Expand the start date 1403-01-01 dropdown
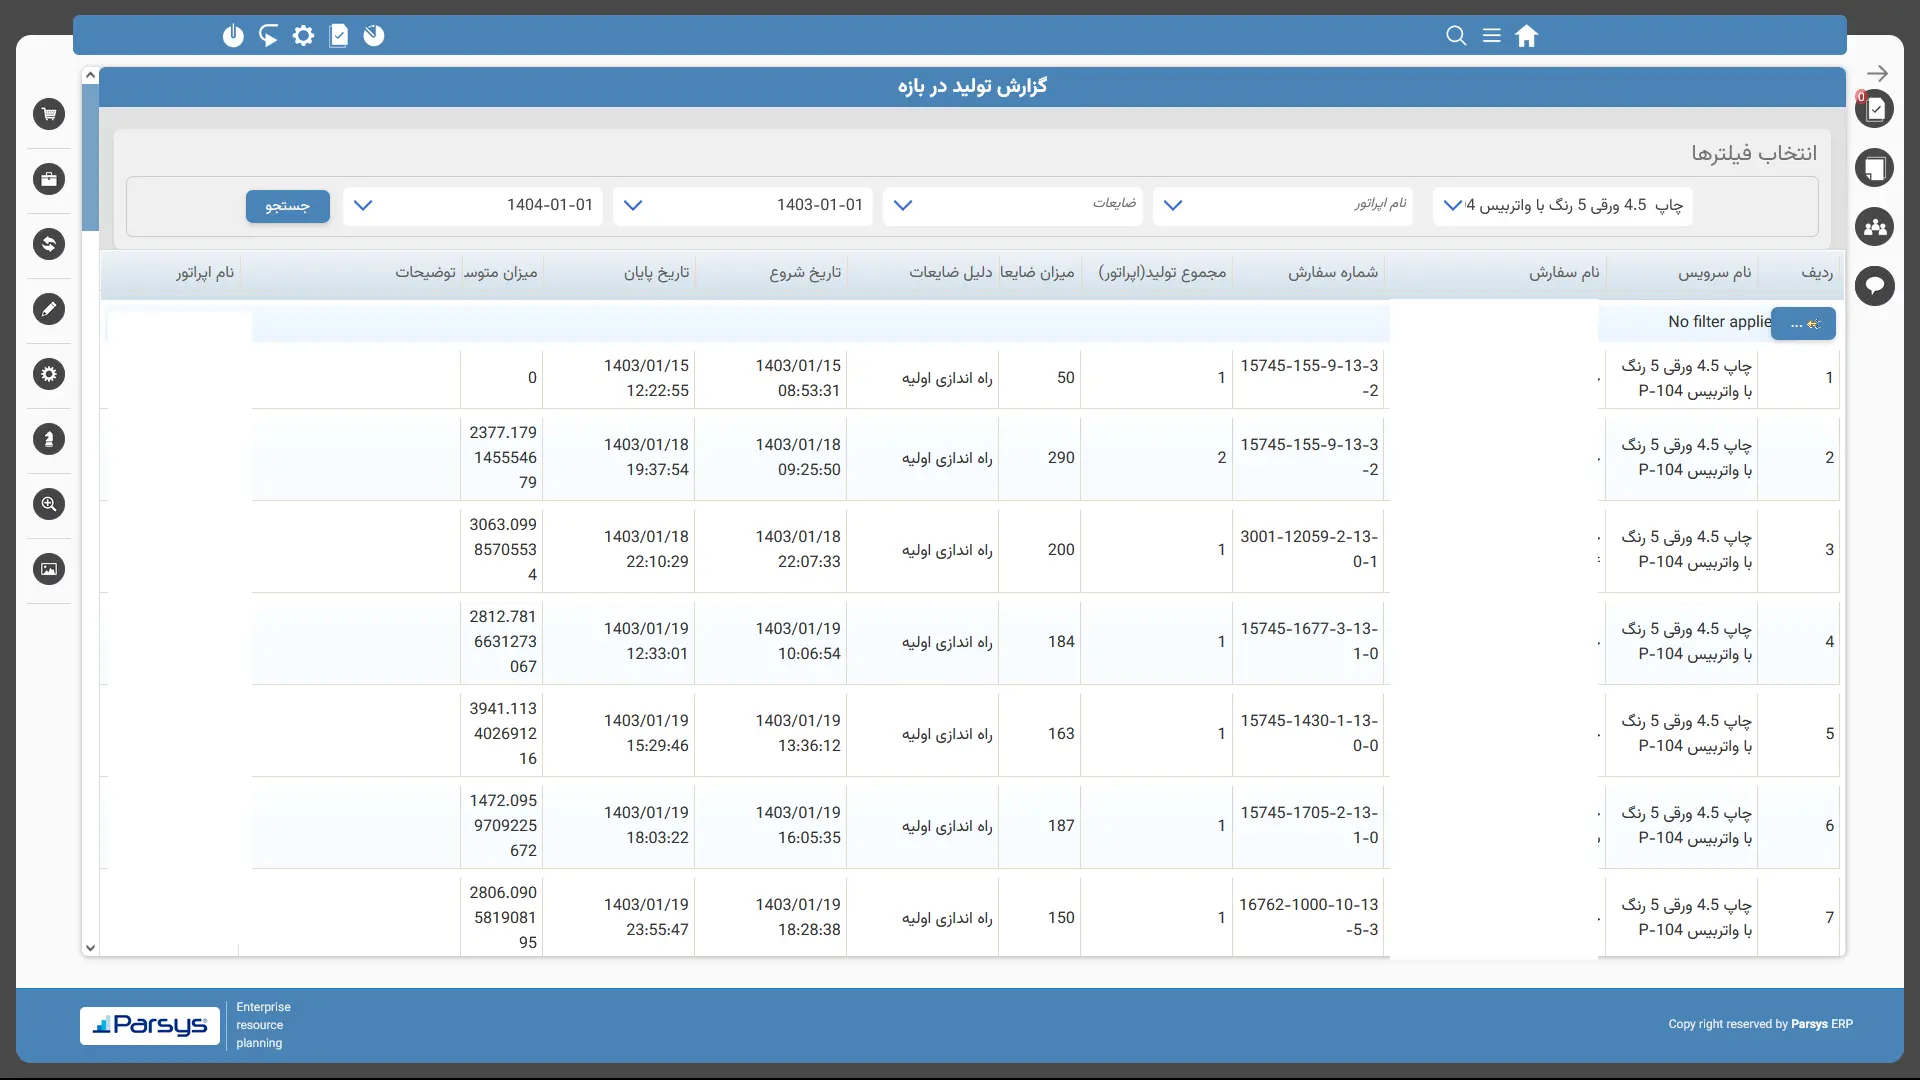 tap(633, 205)
